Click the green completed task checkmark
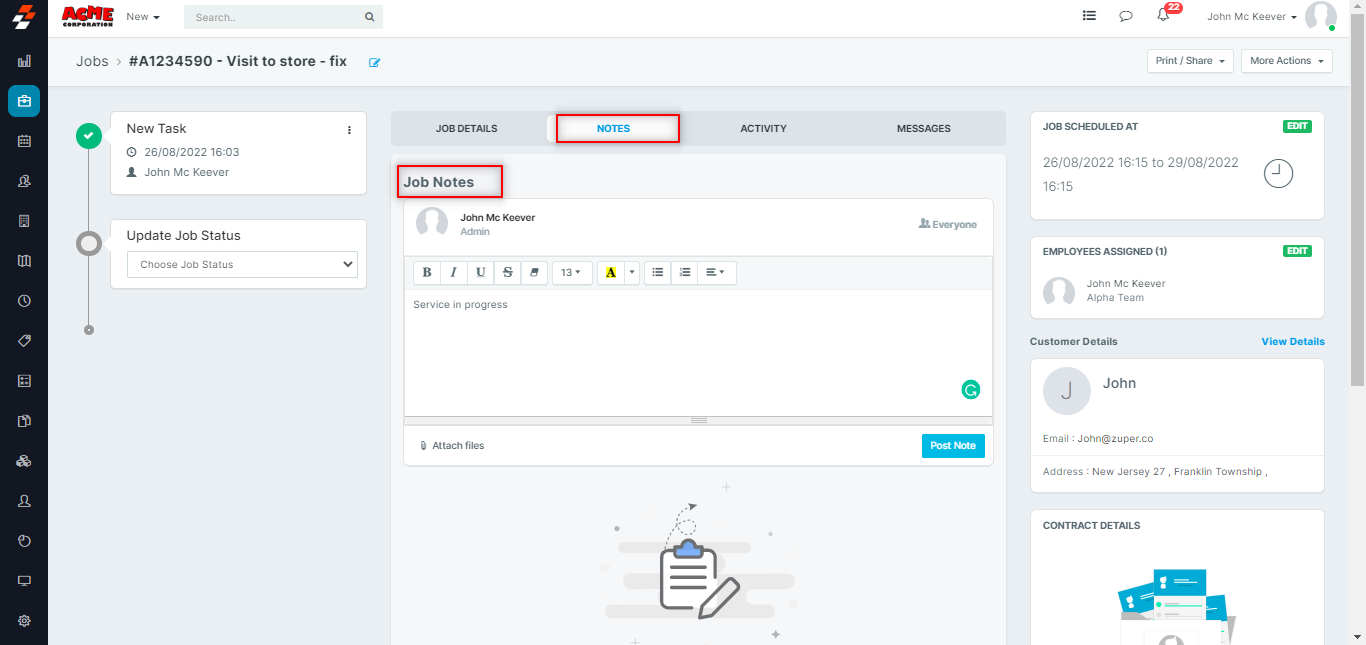Image resolution: width=1366 pixels, height=645 pixels. tap(89, 135)
